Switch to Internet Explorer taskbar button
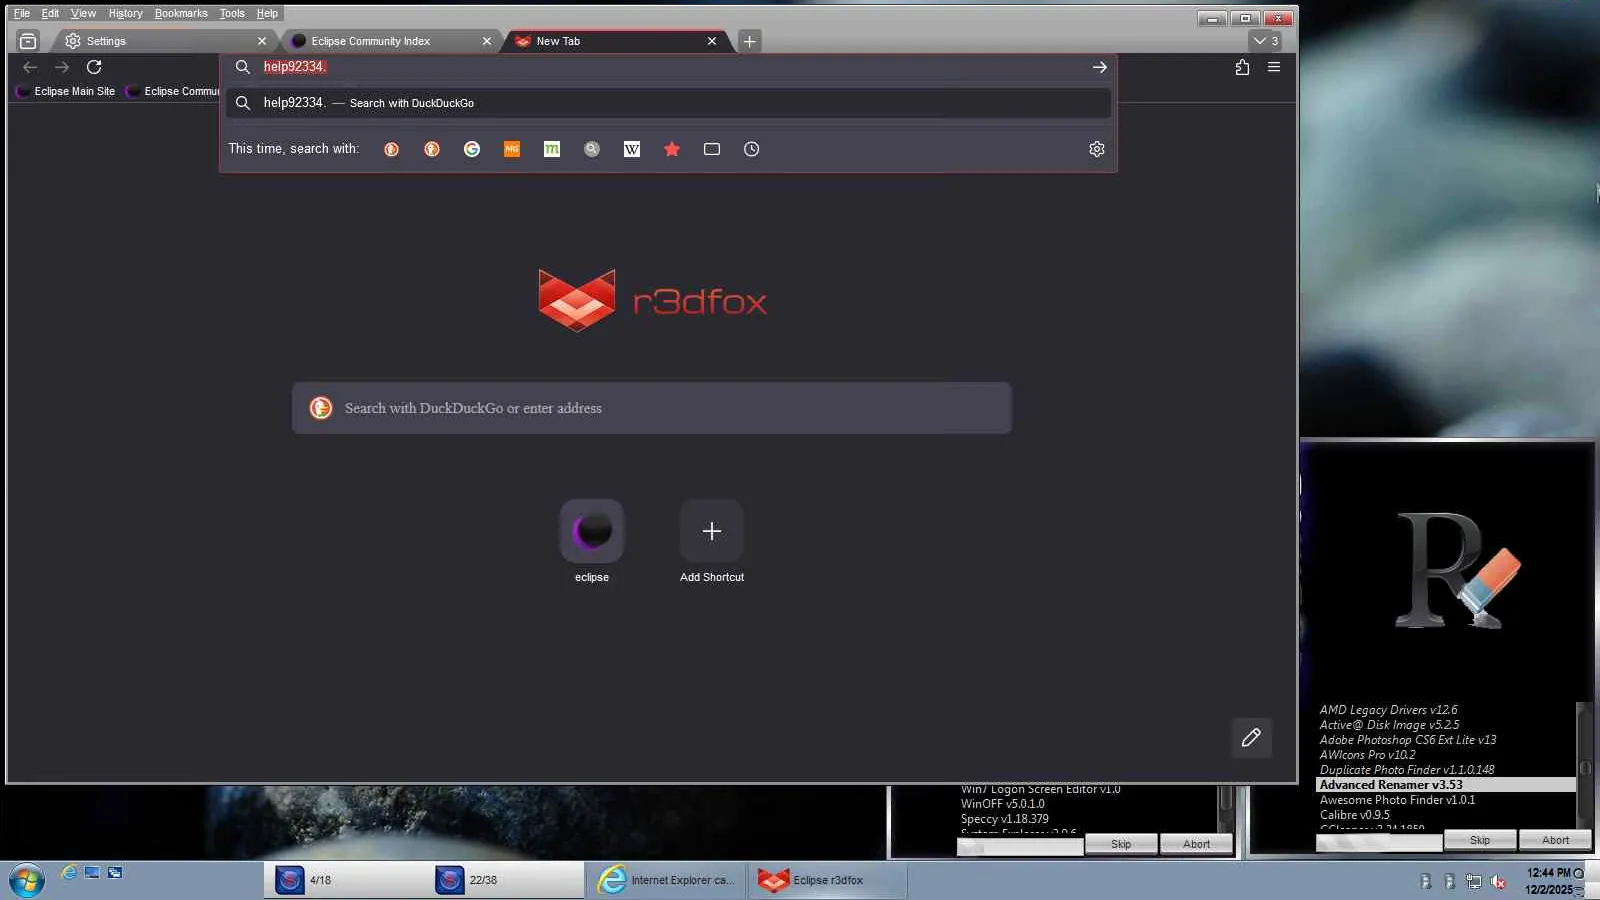The image size is (1600, 900). click(667, 880)
